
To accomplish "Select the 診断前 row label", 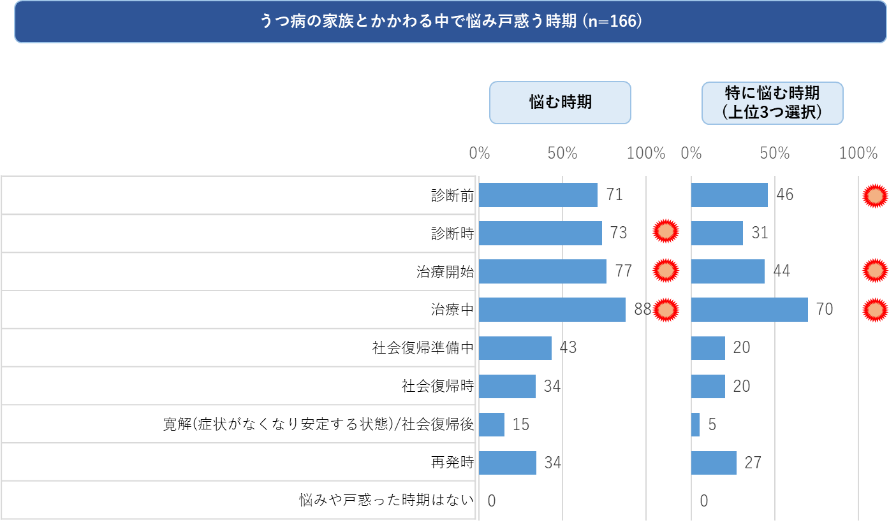I will 452,195.
